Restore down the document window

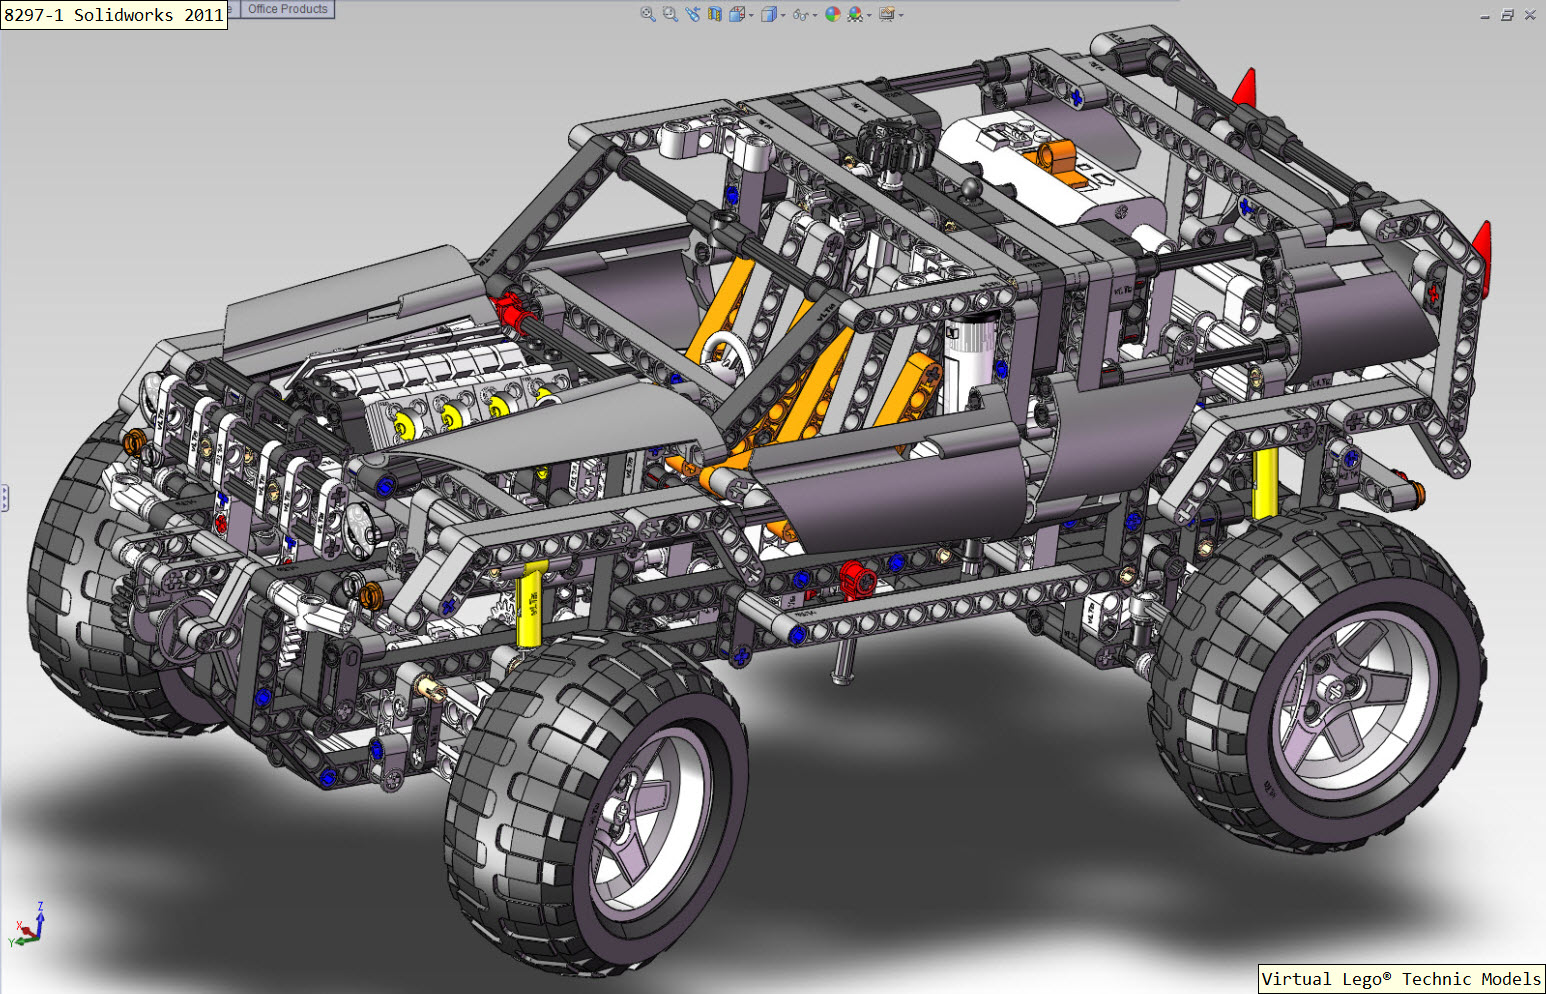(x=1507, y=15)
